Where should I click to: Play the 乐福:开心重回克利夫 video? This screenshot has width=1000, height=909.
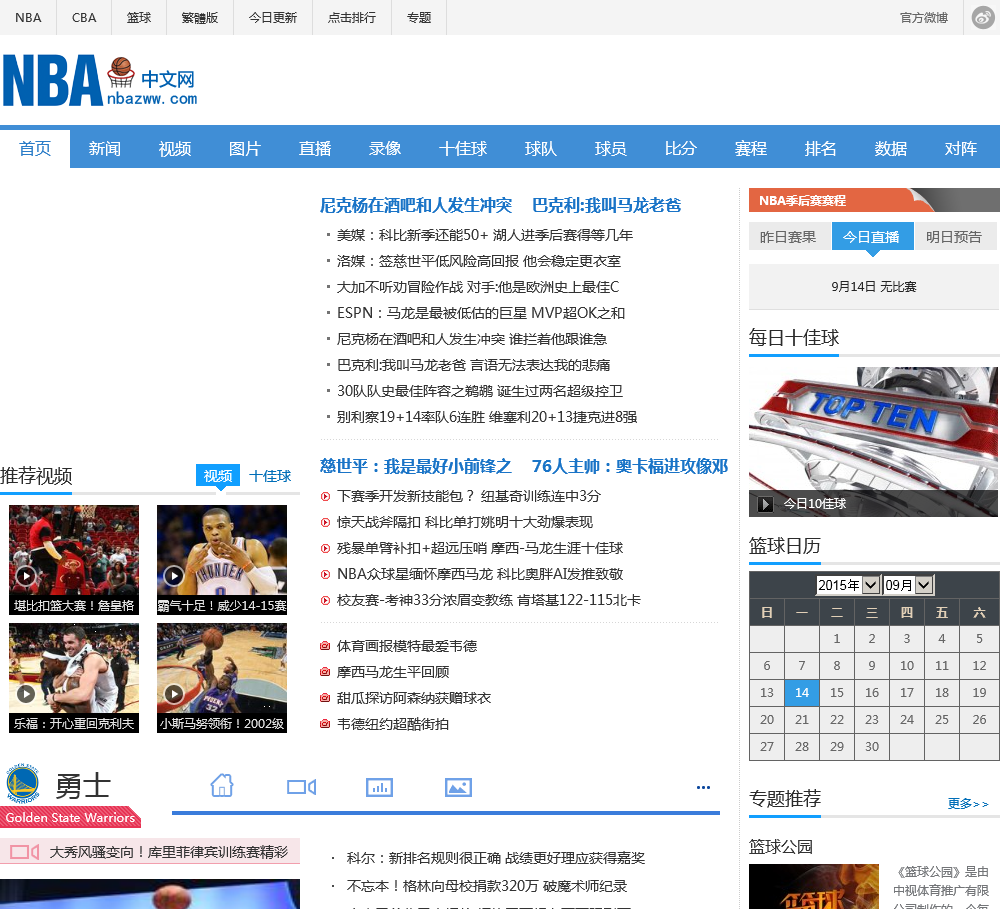(x=74, y=677)
